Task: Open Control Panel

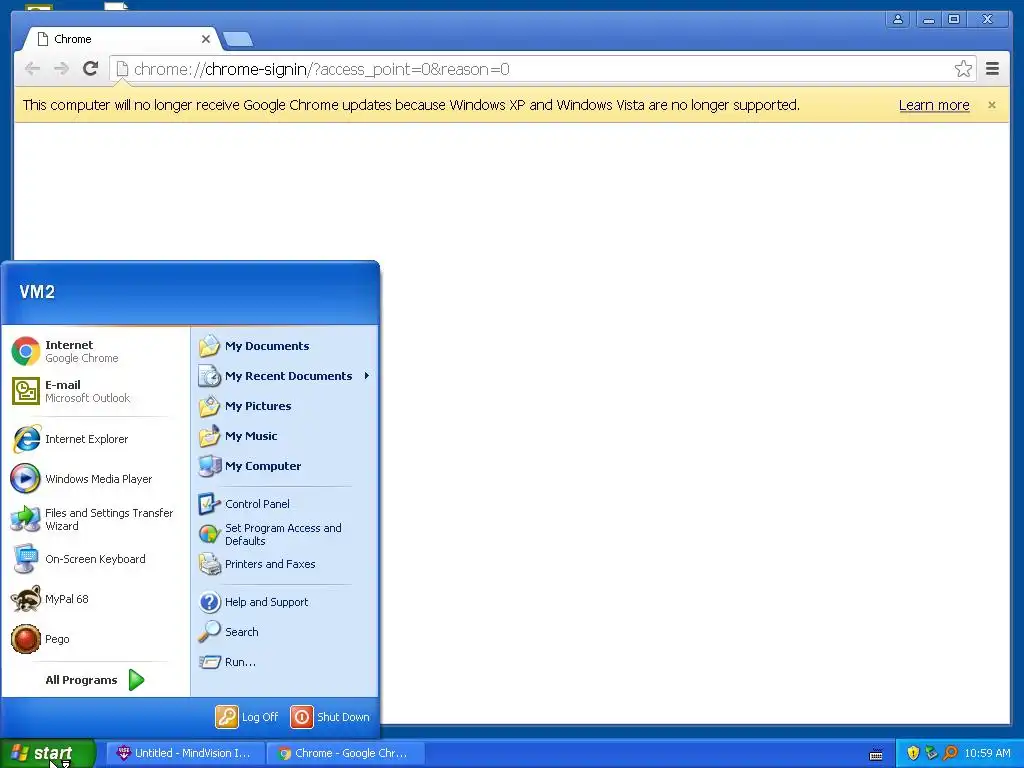Action: pos(285,504)
